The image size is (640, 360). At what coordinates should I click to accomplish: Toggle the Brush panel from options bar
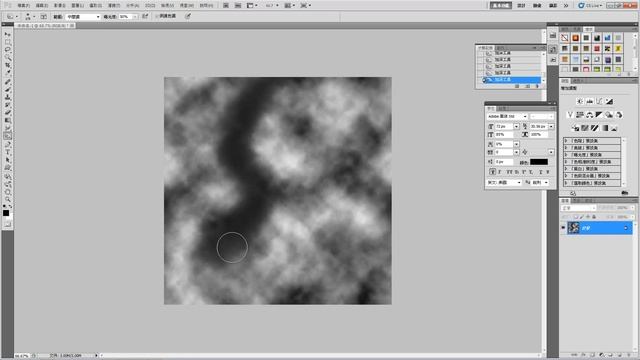[44, 17]
